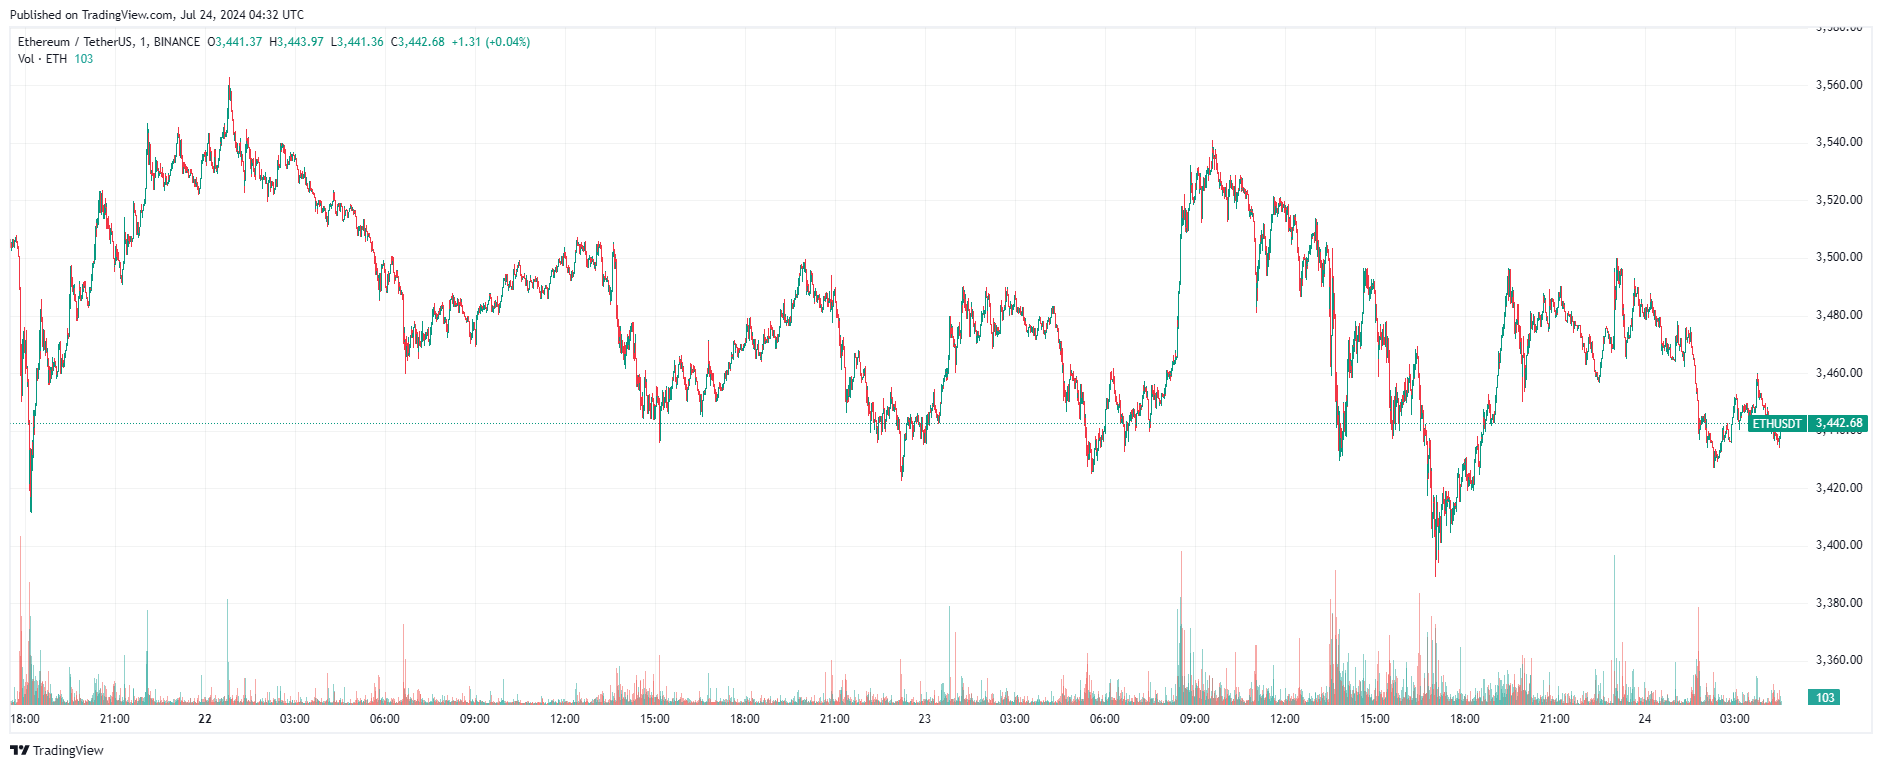Viewport: 1882px width, 768px height.
Task: Select the 'Ethereum / TetherUS, 1, BINANCE' symbol title
Action: pyautogui.click(x=109, y=42)
